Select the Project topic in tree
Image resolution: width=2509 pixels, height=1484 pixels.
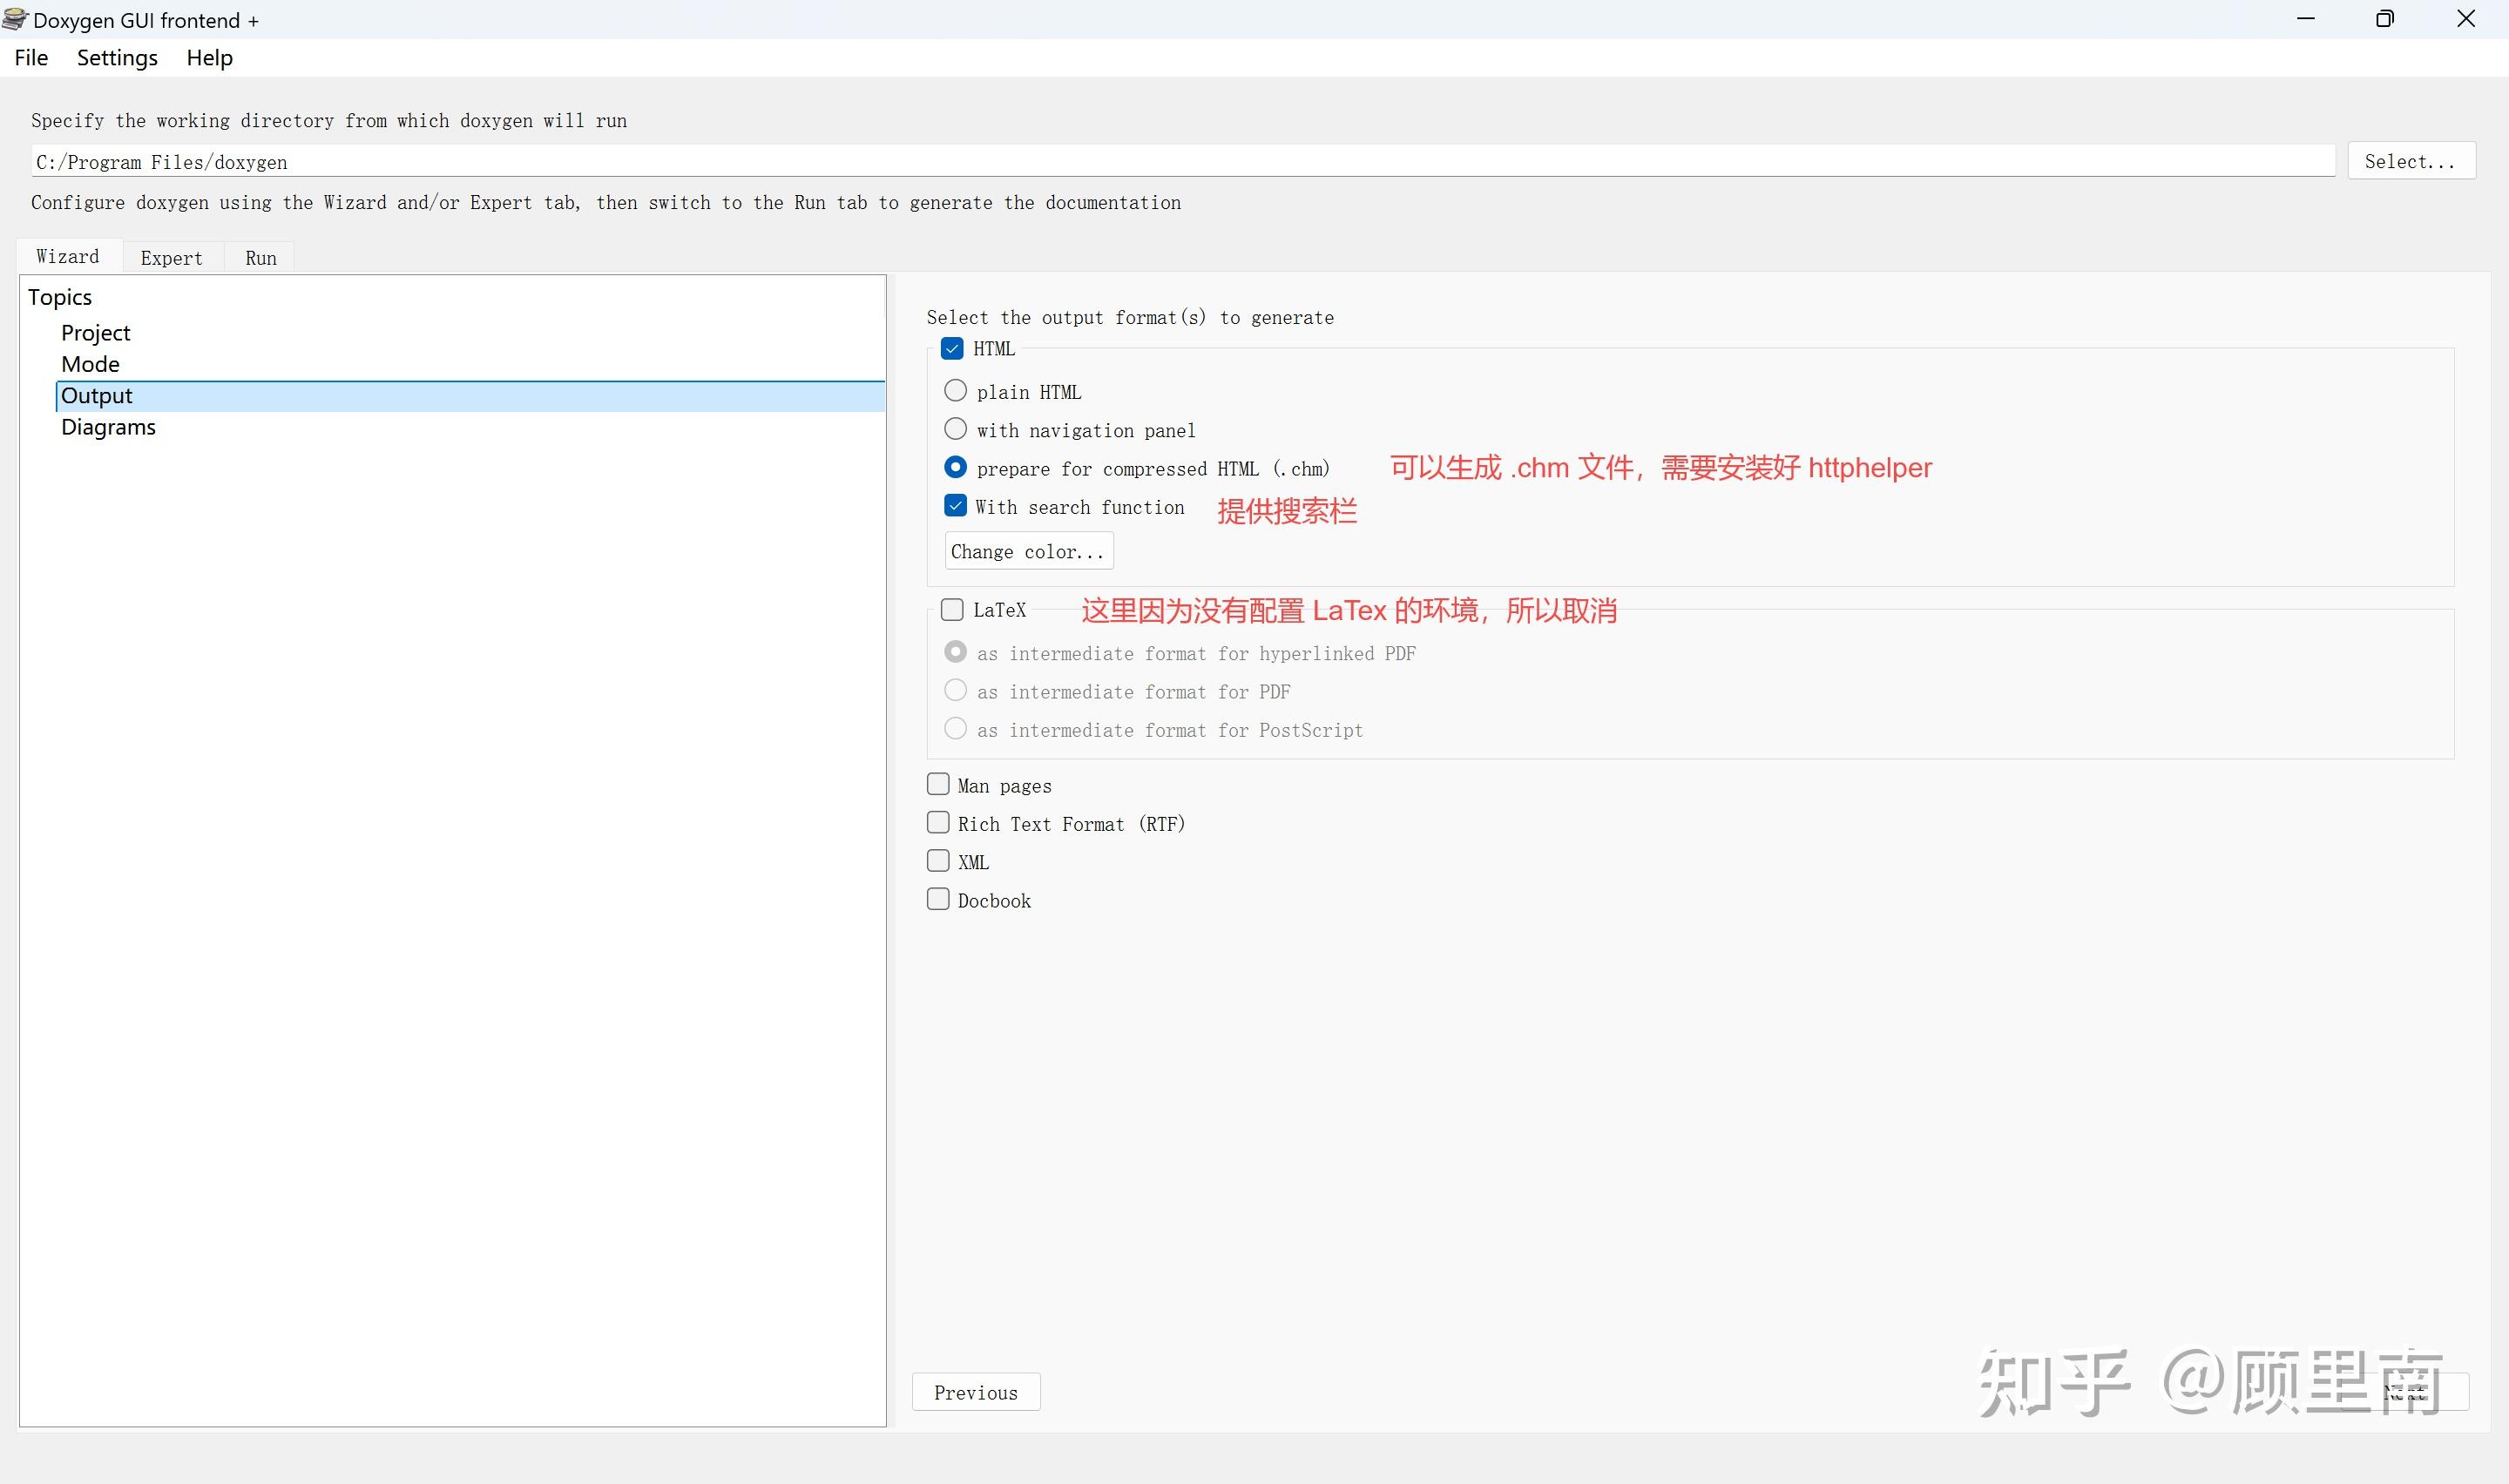click(96, 333)
